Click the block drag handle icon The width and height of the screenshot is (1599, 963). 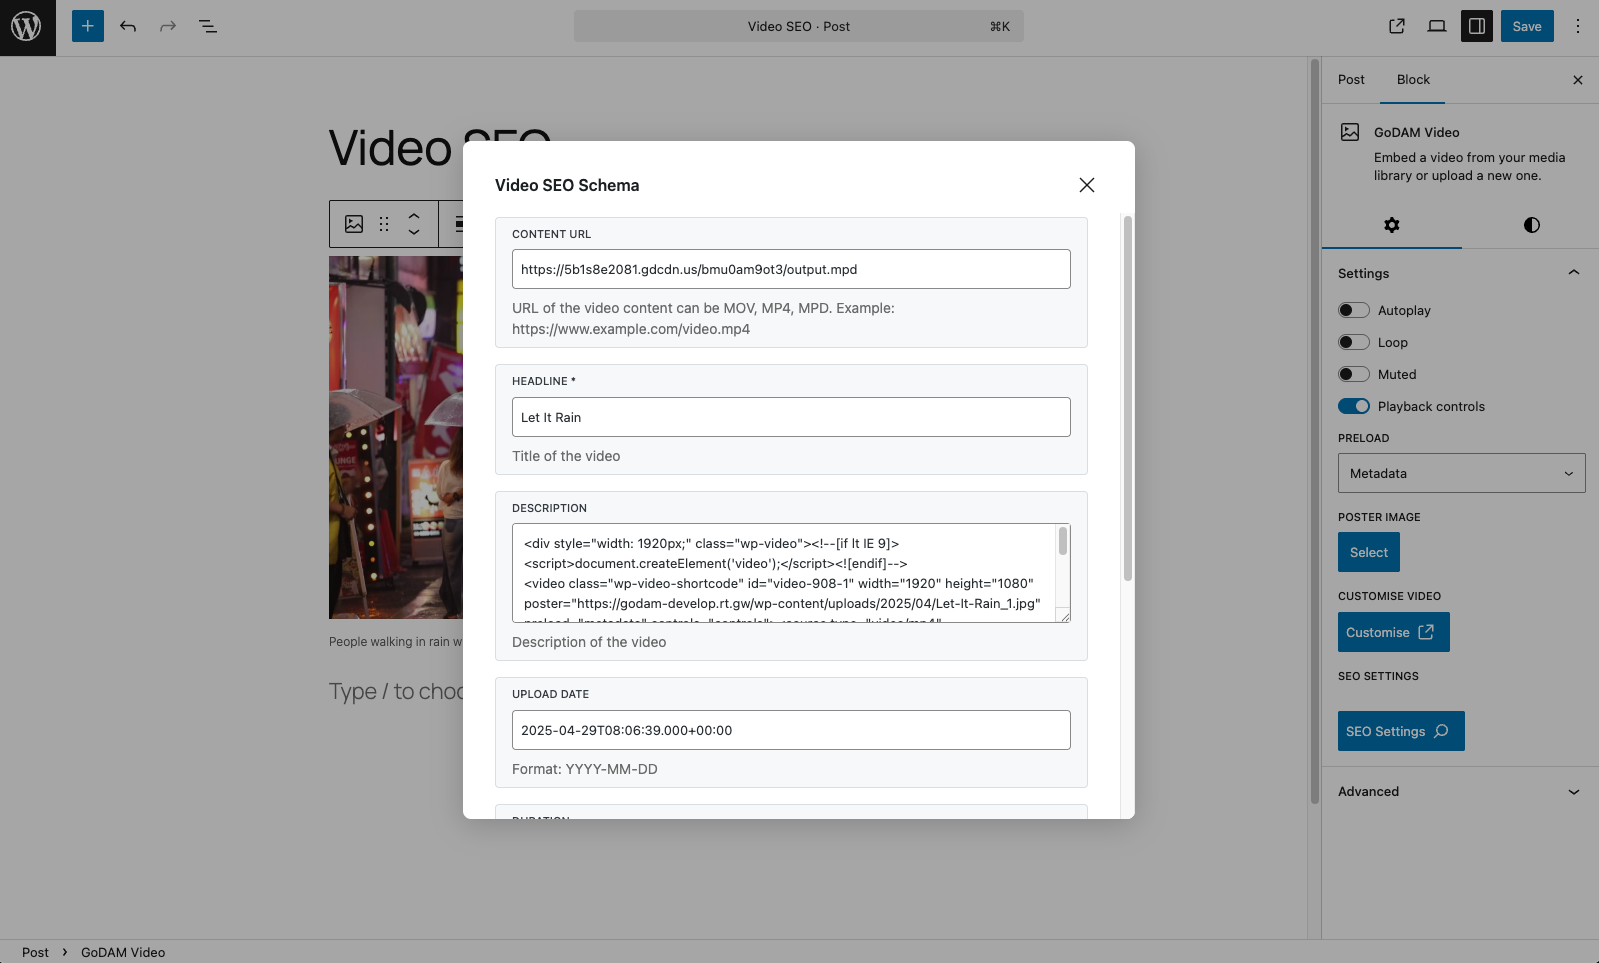point(384,224)
